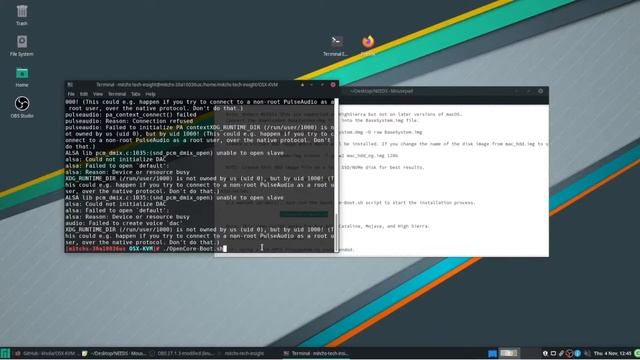Click the red circle tray icon

tap(569, 353)
